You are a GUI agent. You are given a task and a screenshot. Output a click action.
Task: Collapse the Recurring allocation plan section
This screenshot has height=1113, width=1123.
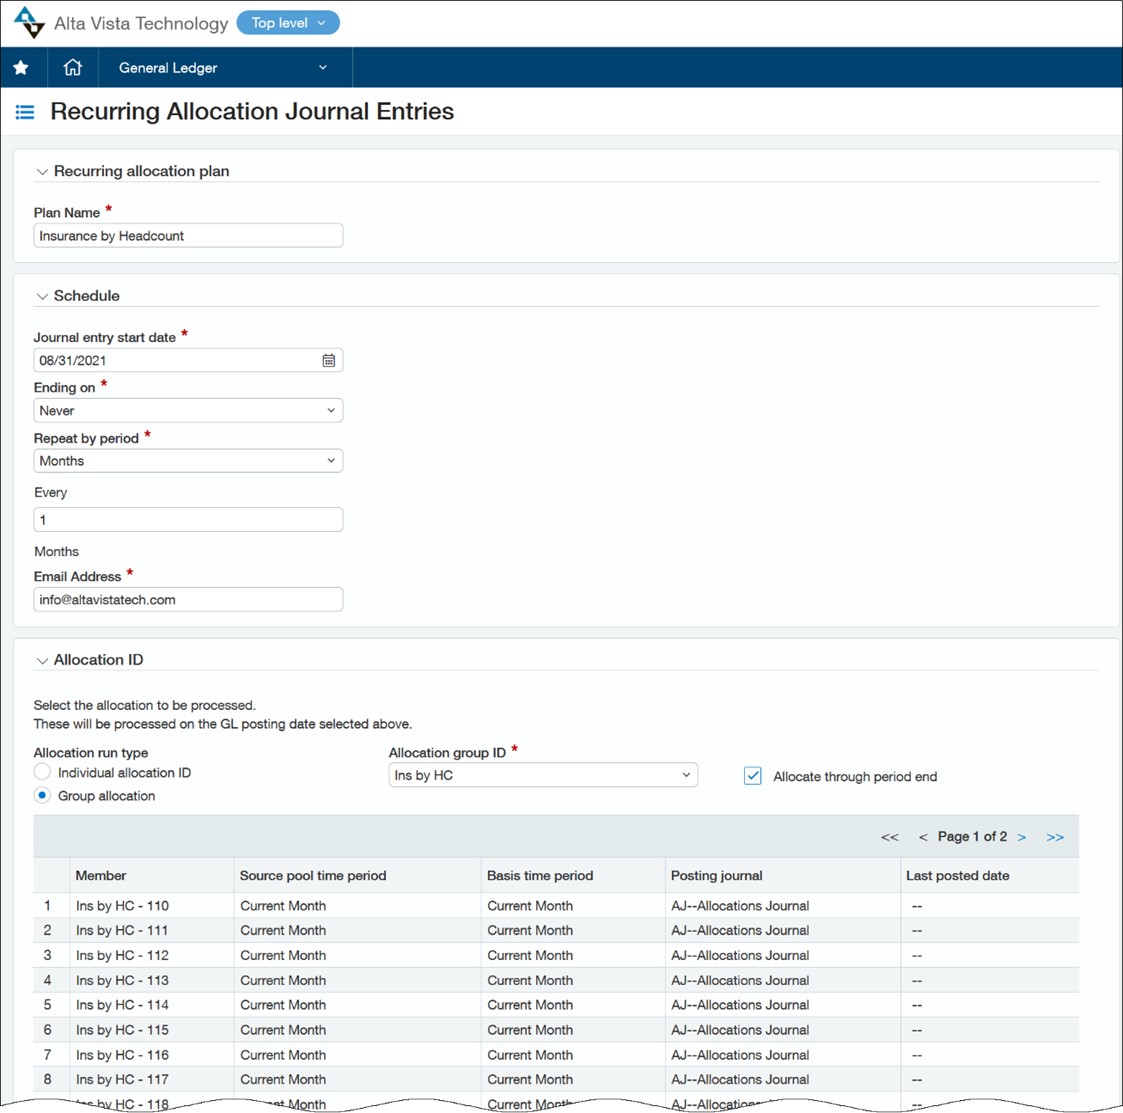[x=42, y=172]
